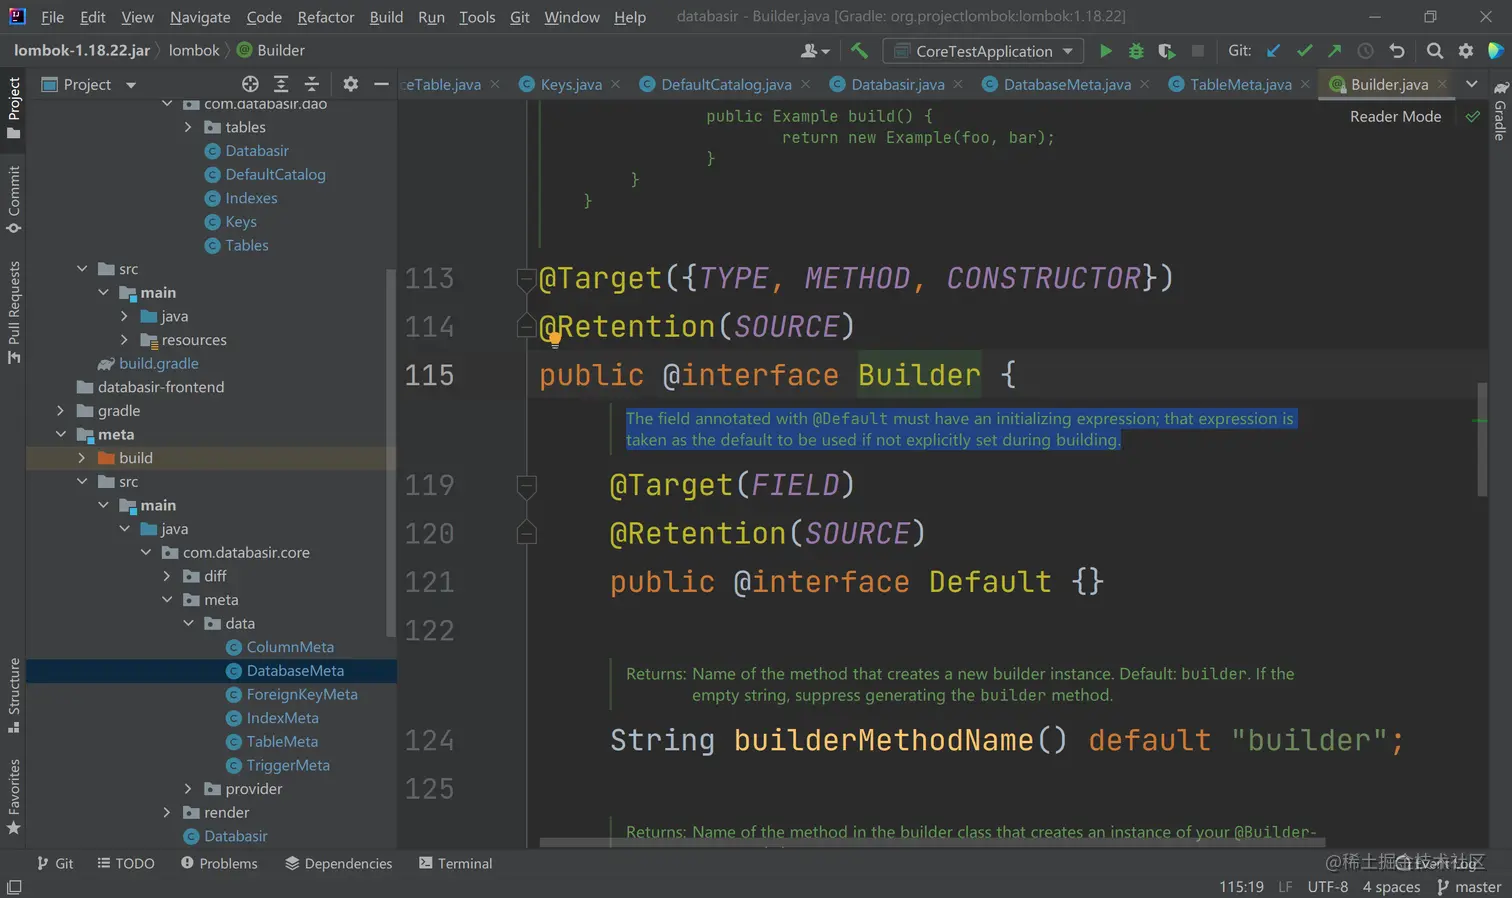Click the Search Everywhere magnifier icon
The height and width of the screenshot is (898, 1512).
coord(1434,51)
